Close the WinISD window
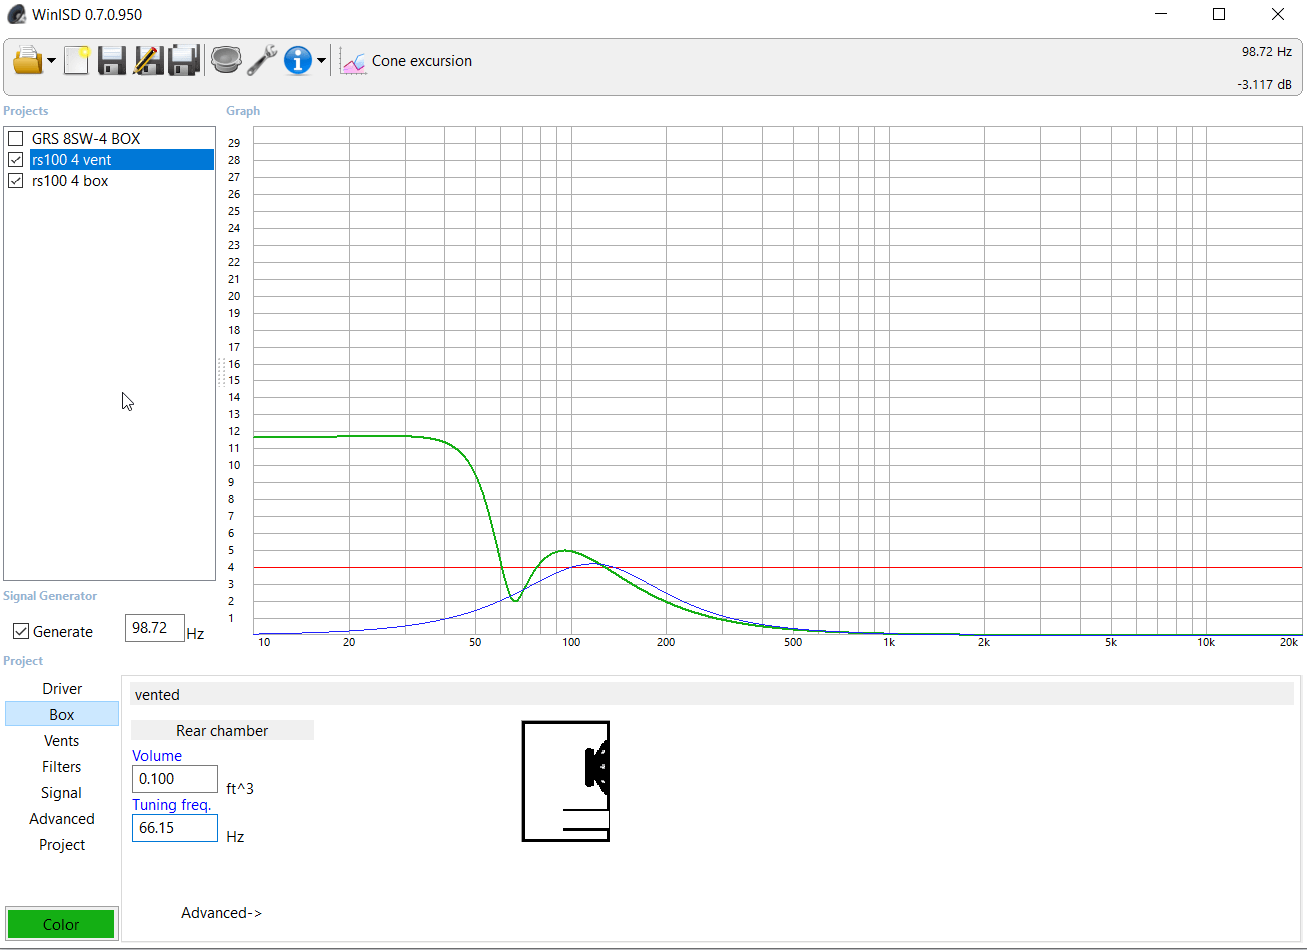The height and width of the screenshot is (950, 1307). pos(1278,14)
